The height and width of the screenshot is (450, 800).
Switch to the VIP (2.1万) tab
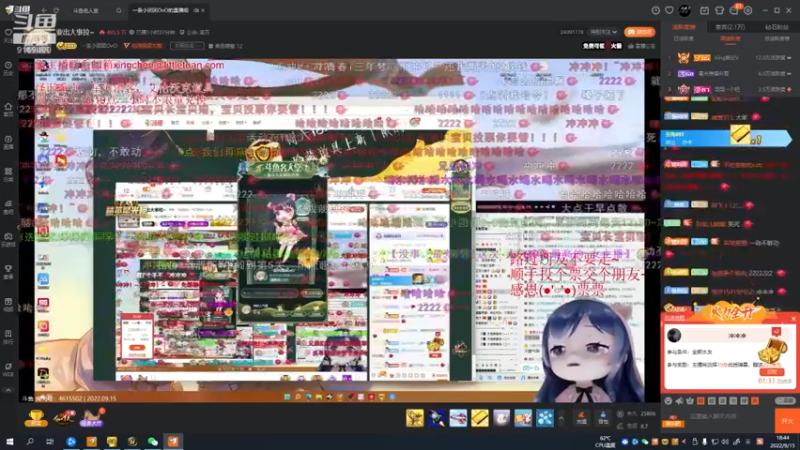[x=730, y=27]
